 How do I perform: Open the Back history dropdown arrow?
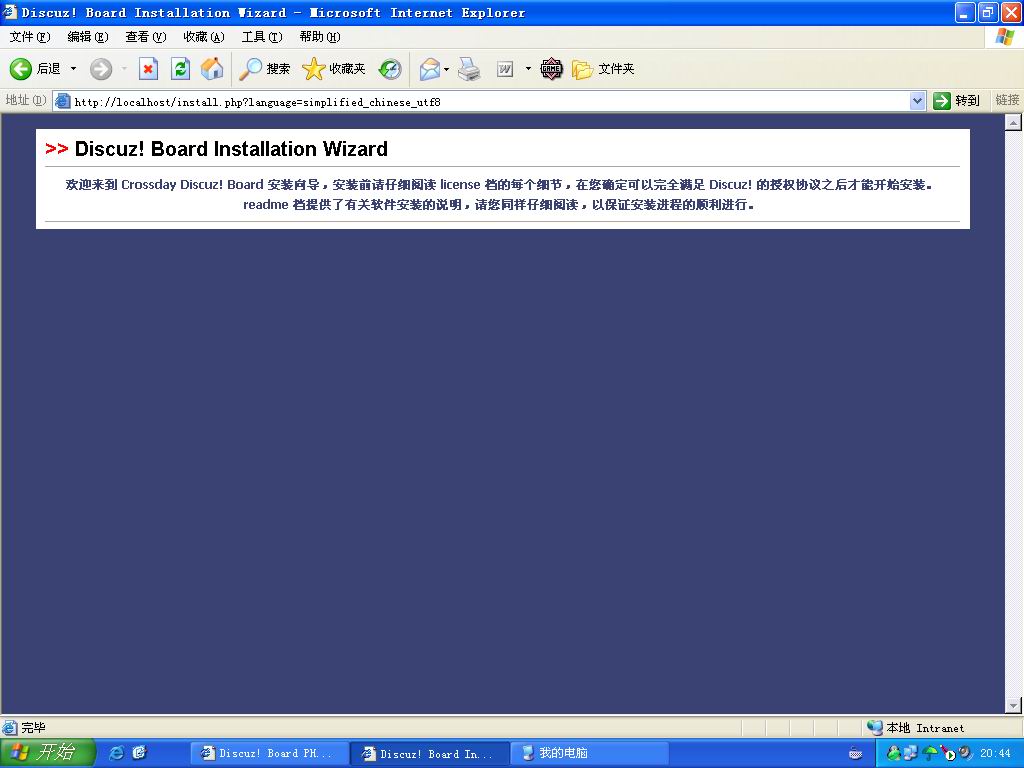[73, 69]
